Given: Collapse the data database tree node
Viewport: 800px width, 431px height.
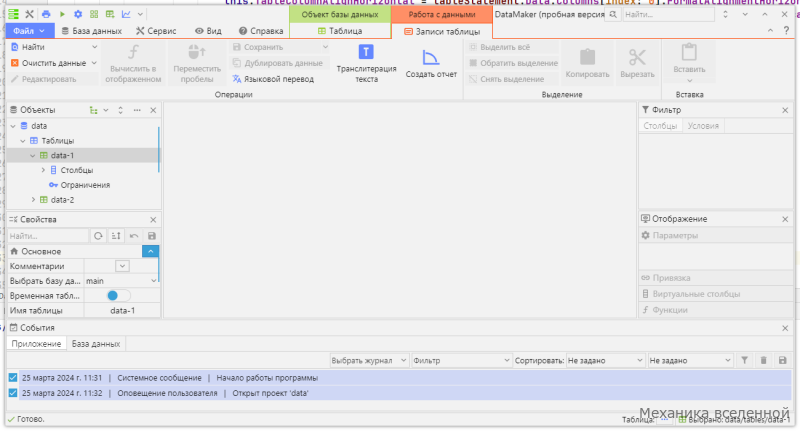Looking at the screenshot, I should coord(13,126).
